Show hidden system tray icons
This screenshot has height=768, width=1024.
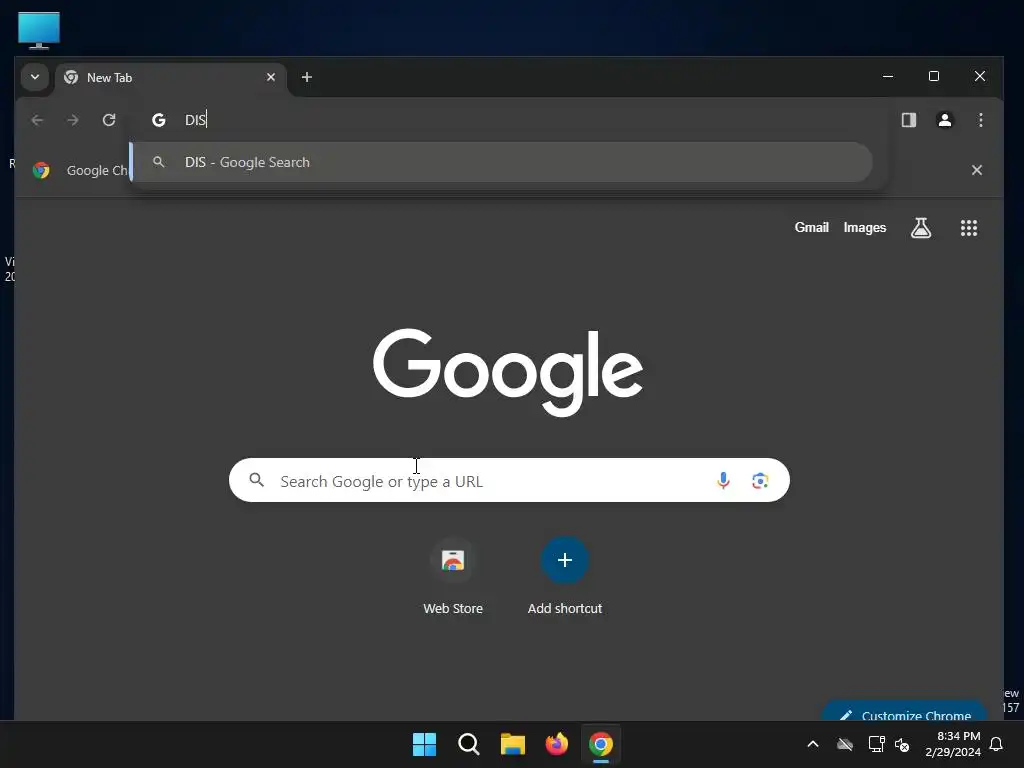click(x=813, y=744)
